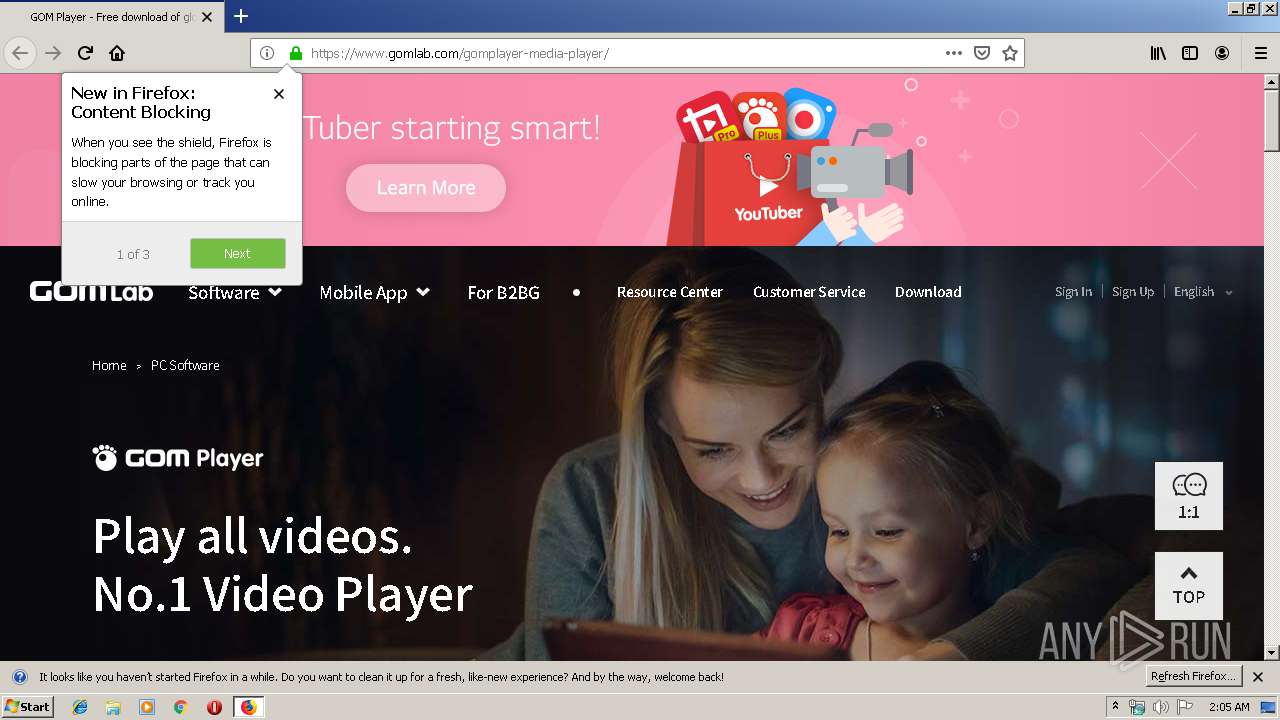Expand the Software menu
1280x720 pixels.
234,292
